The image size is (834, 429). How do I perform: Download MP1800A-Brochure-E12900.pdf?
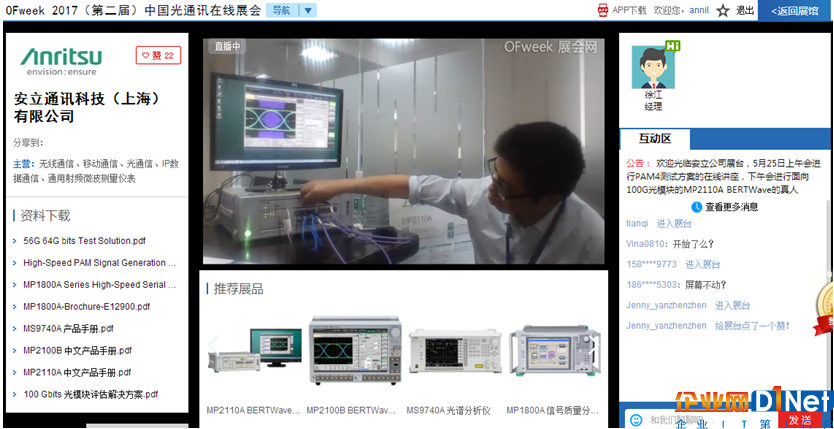pyautogui.click(x=87, y=307)
